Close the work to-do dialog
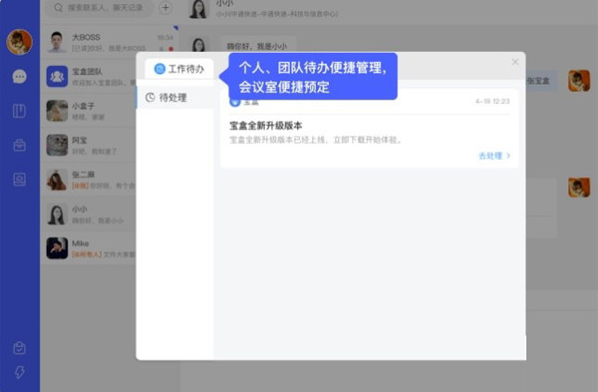This screenshot has width=598, height=392. click(x=515, y=62)
